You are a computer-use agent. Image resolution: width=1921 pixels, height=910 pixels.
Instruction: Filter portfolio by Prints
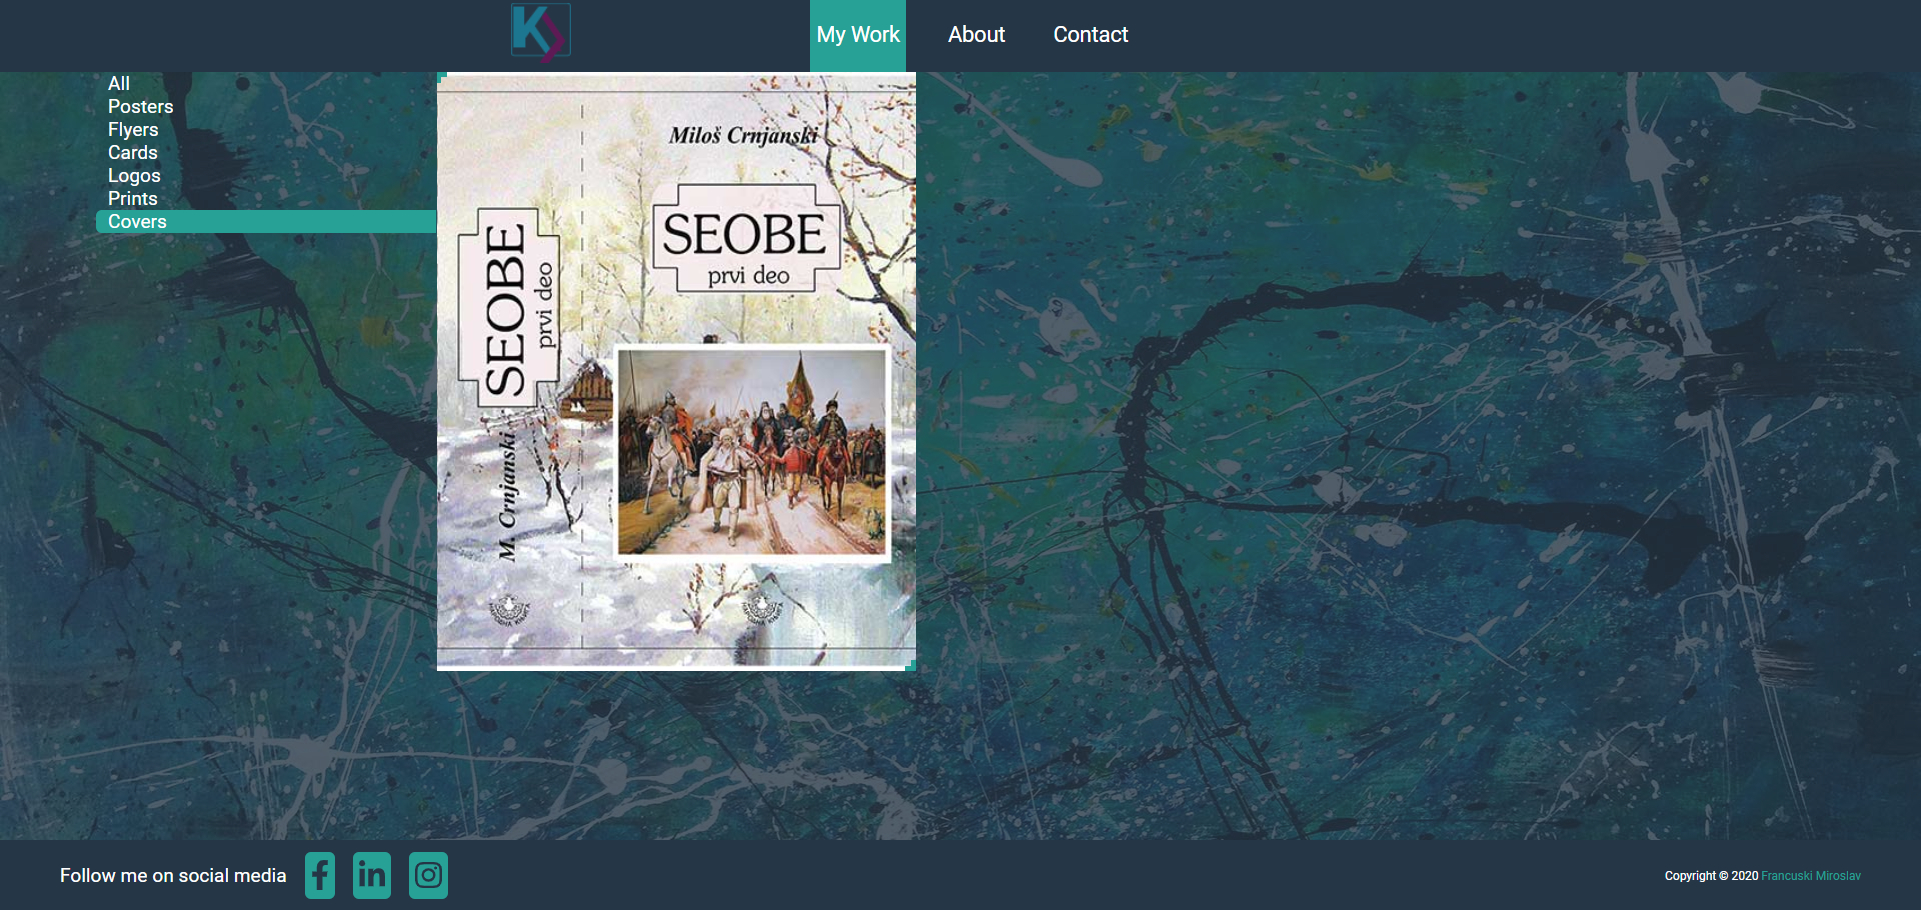point(133,198)
